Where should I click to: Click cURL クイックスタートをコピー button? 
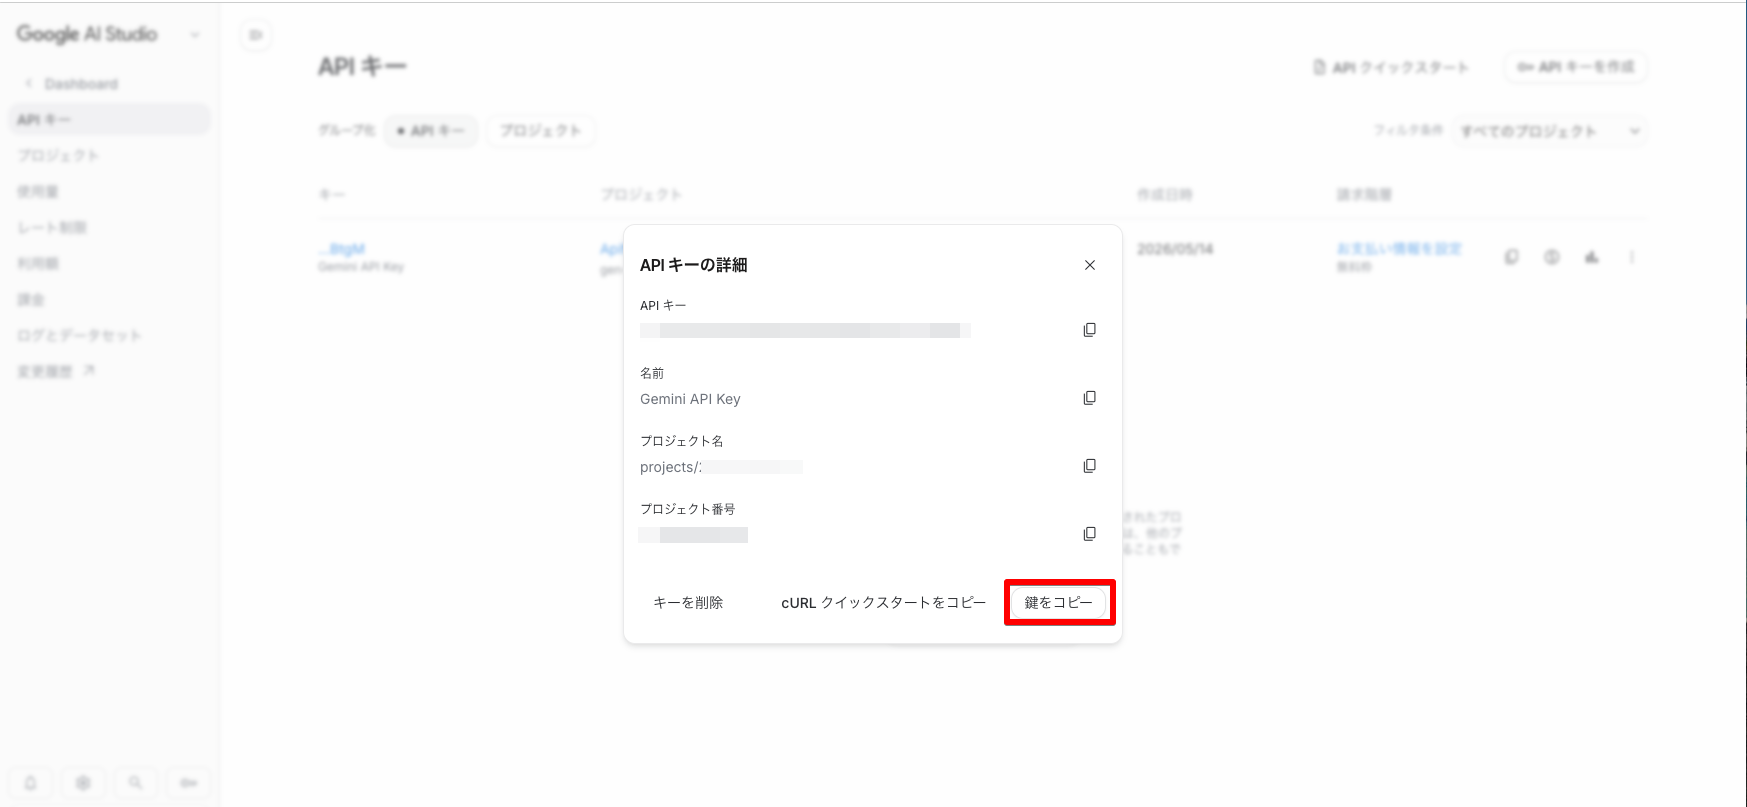click(x=883, y=602)
